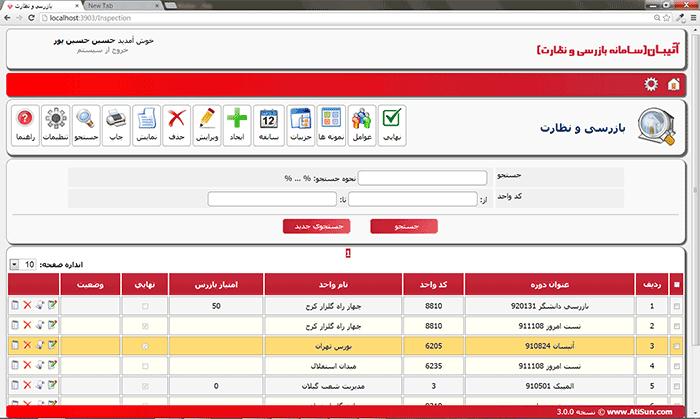Open page size dropdown showing 10
The width and height of the screenshot is (700, 419).
pyautogui.click(x=23, y=265)
